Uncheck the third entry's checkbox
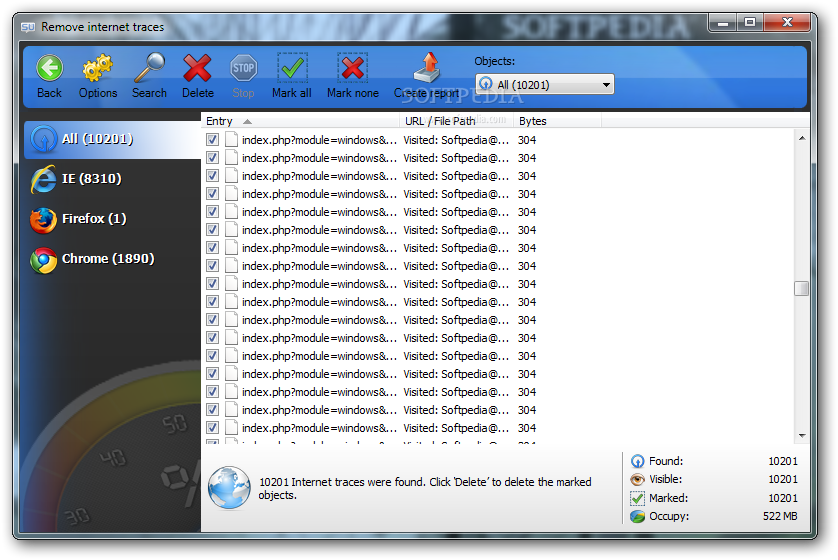This screenshot has width=838, height=560. pos(212,176)
